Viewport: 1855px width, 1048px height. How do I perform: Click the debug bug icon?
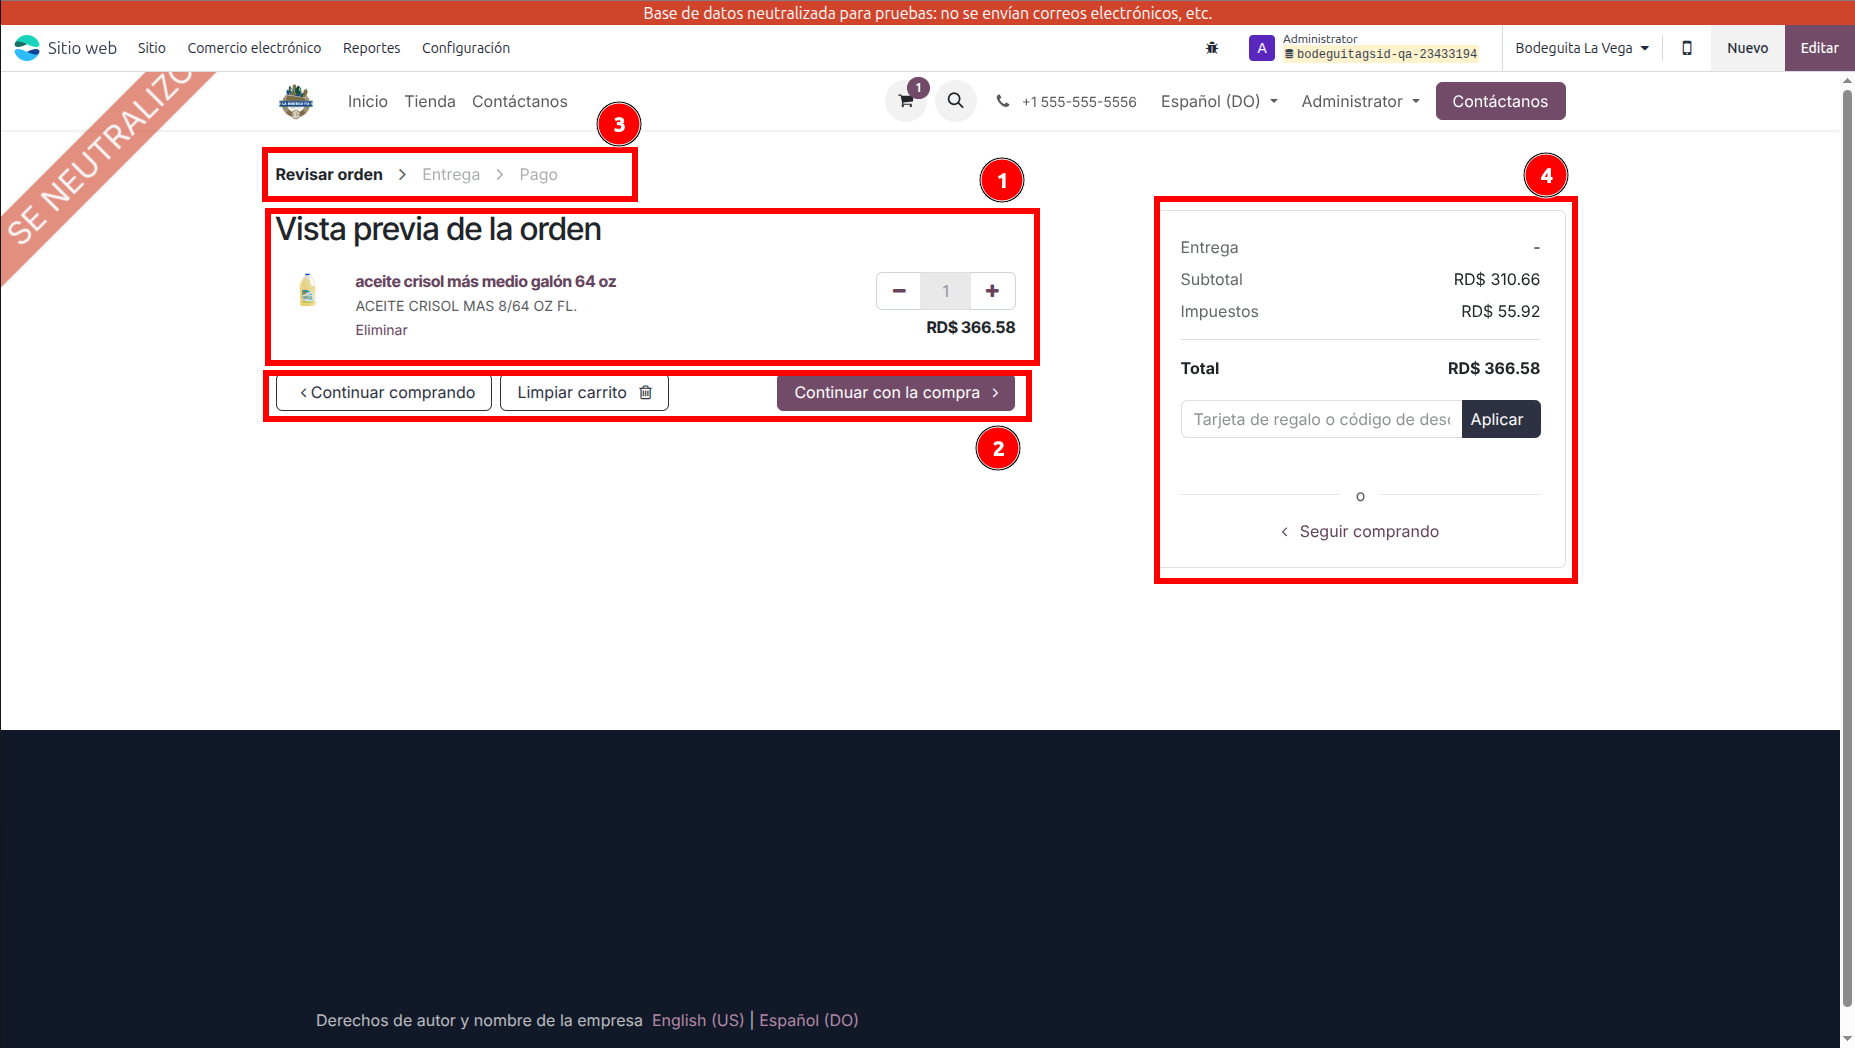point(1212,48)
